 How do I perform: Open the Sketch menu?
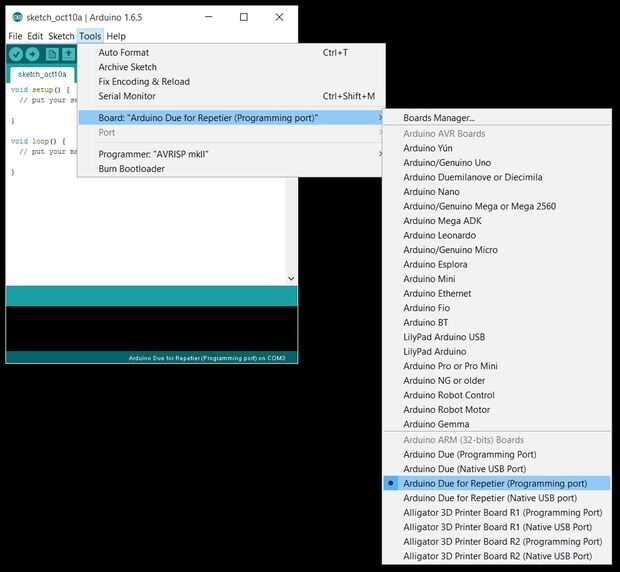61,36
